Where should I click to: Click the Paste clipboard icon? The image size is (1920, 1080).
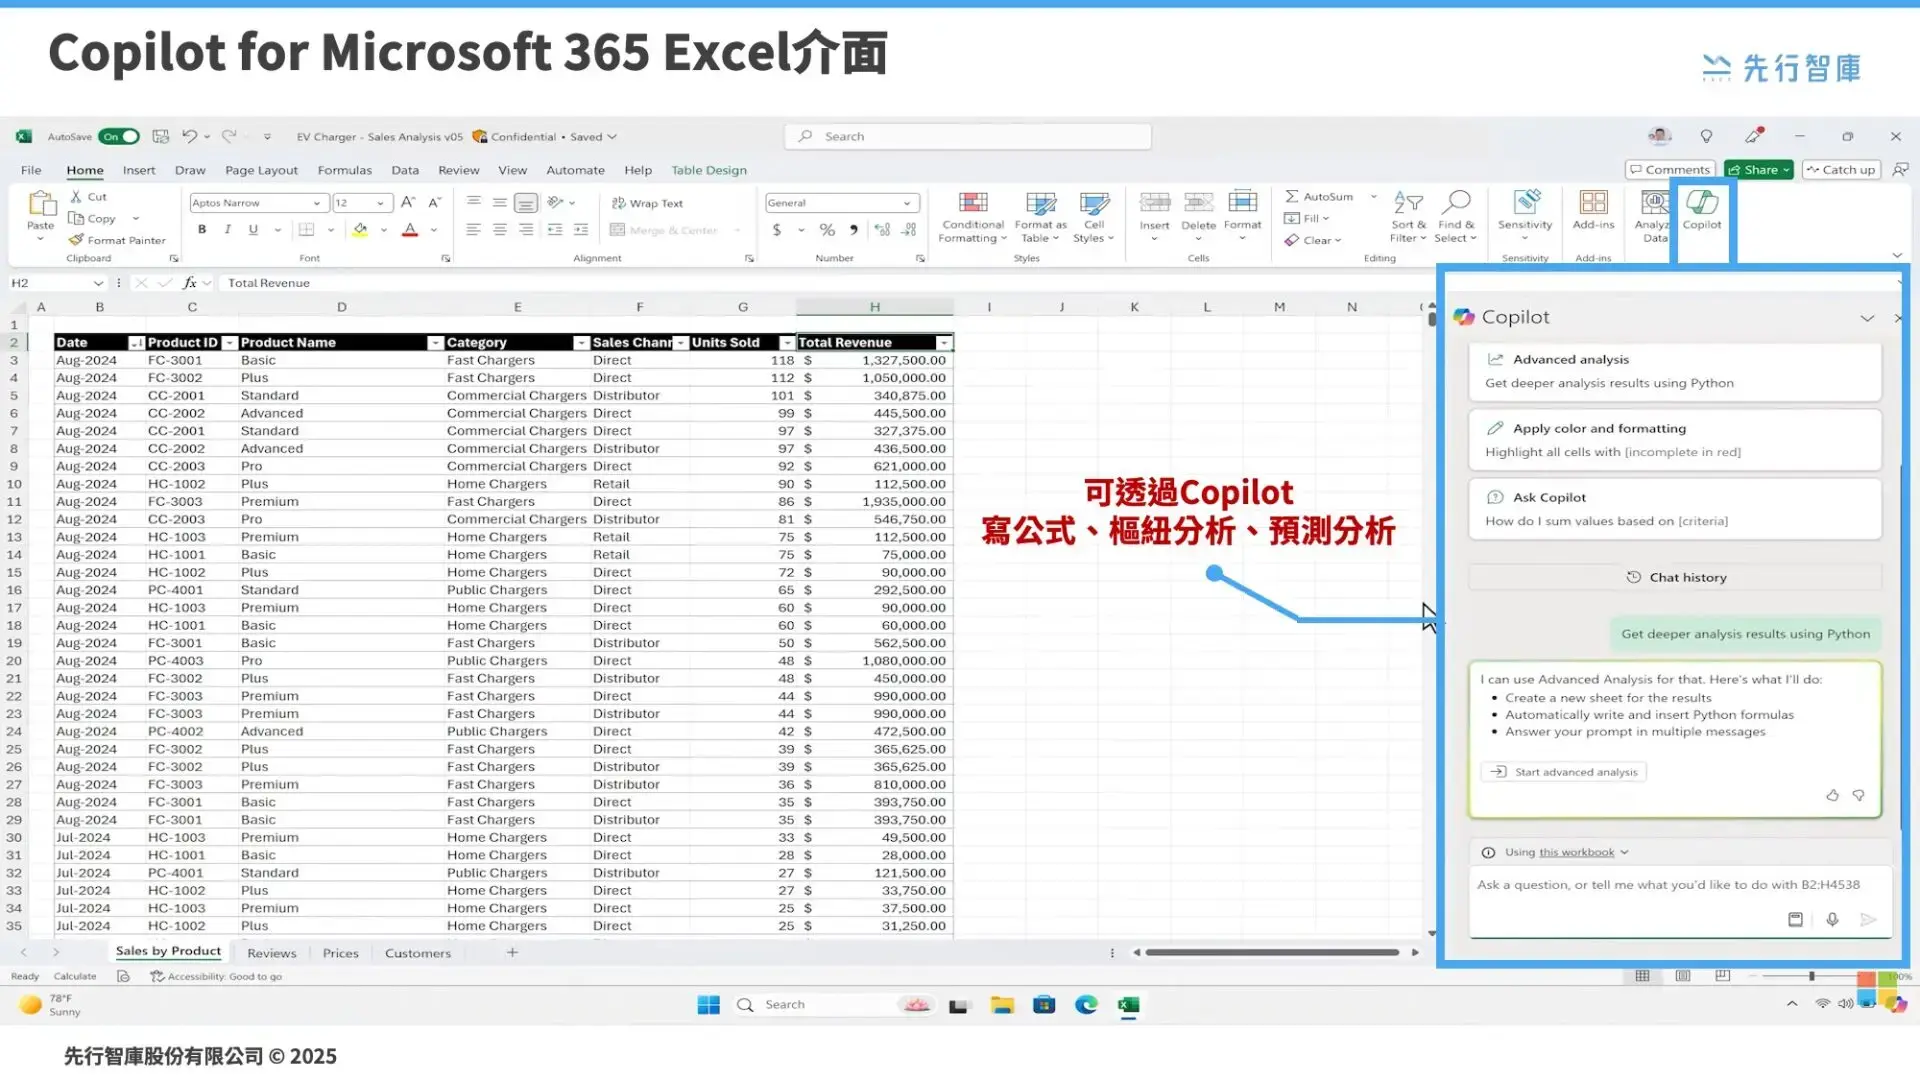tap(41, 204)
